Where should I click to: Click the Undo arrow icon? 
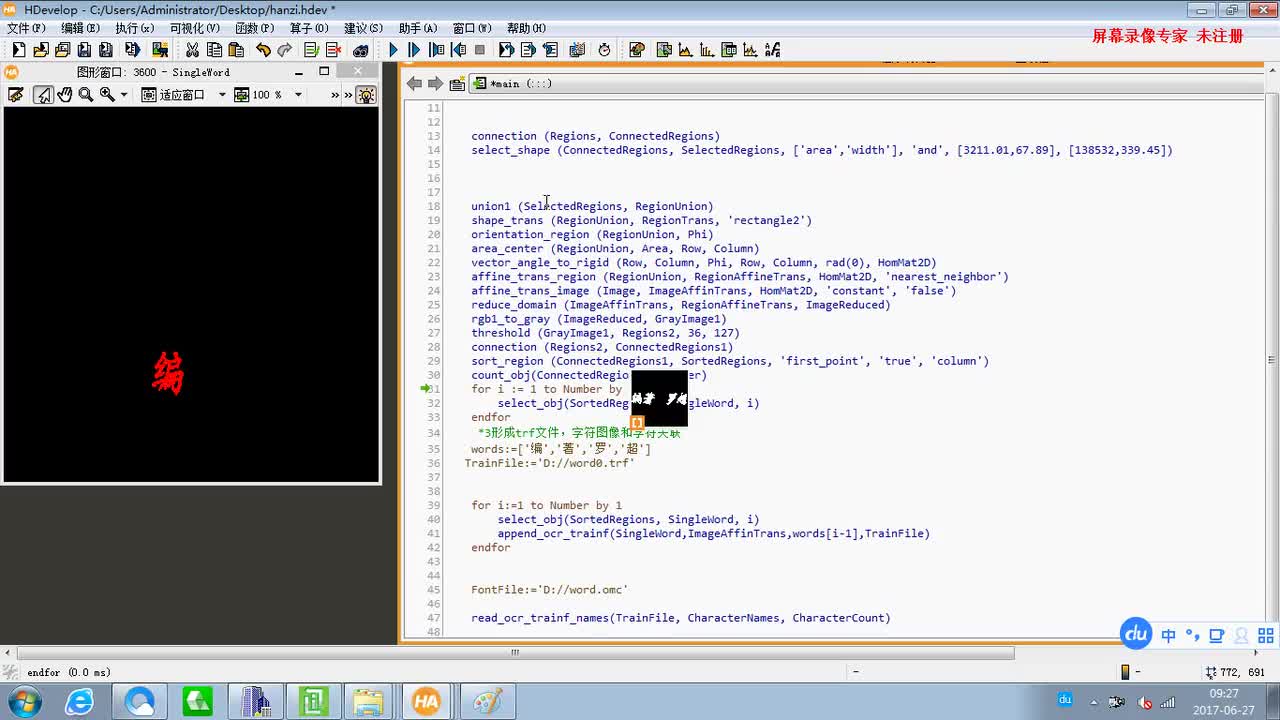[x=263, y=50]
